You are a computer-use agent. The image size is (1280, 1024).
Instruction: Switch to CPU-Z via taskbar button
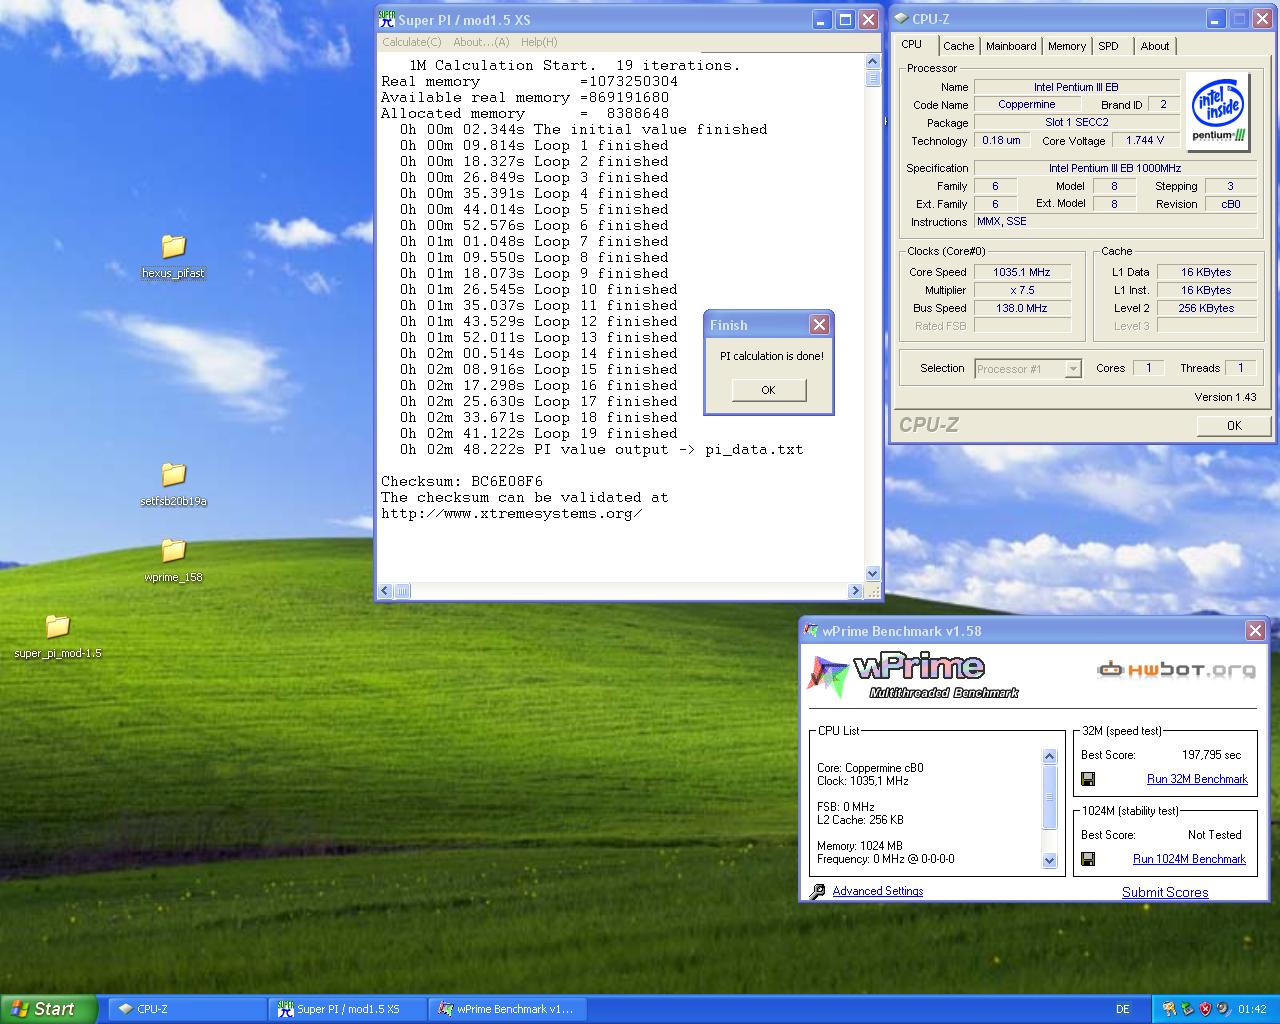(x=186, y=1009)
